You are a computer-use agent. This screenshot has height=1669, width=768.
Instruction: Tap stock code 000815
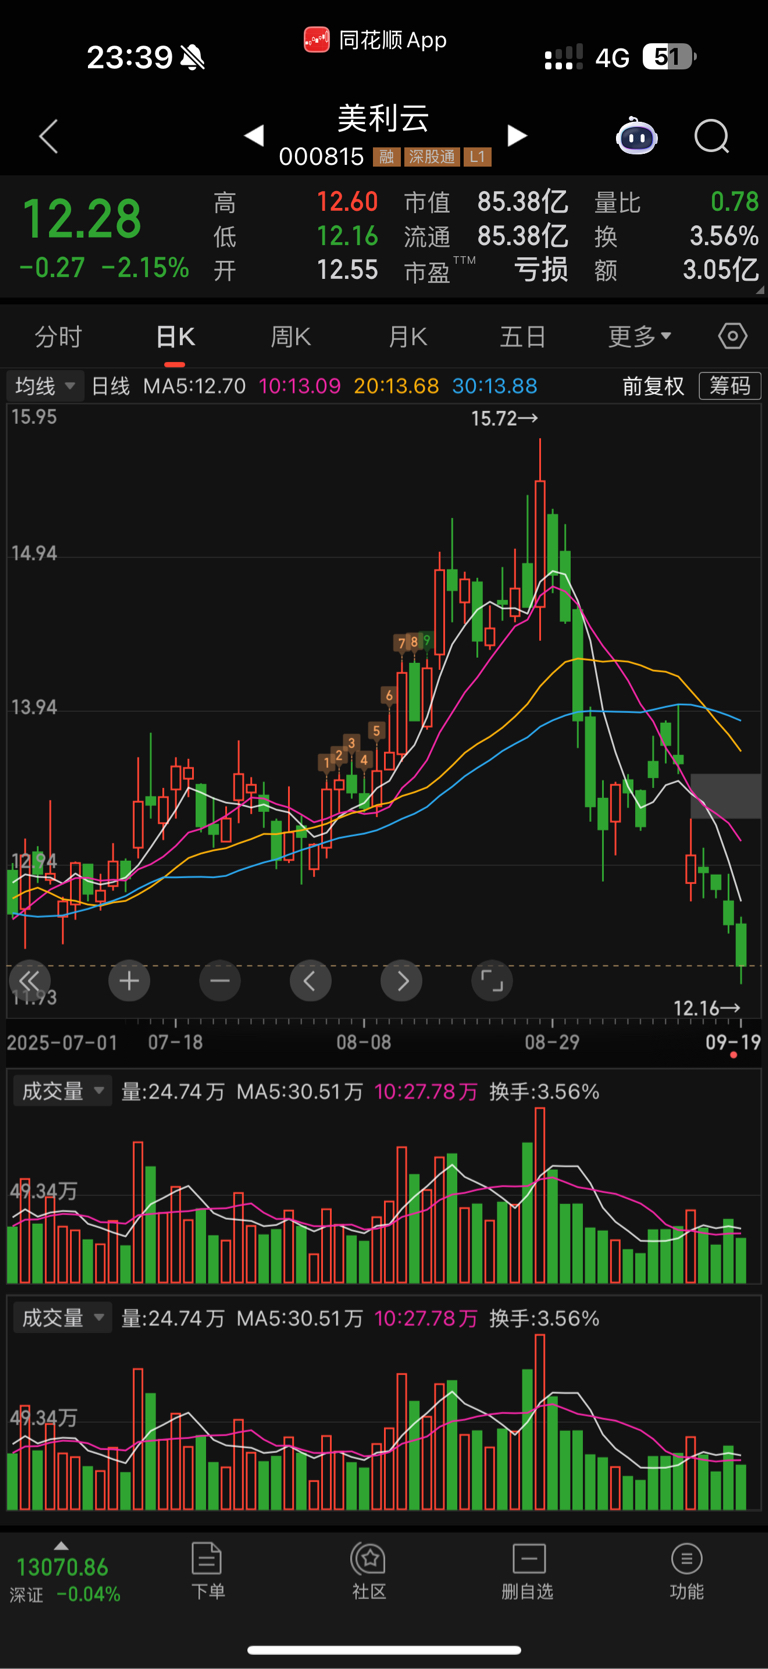tap(321, 157)
